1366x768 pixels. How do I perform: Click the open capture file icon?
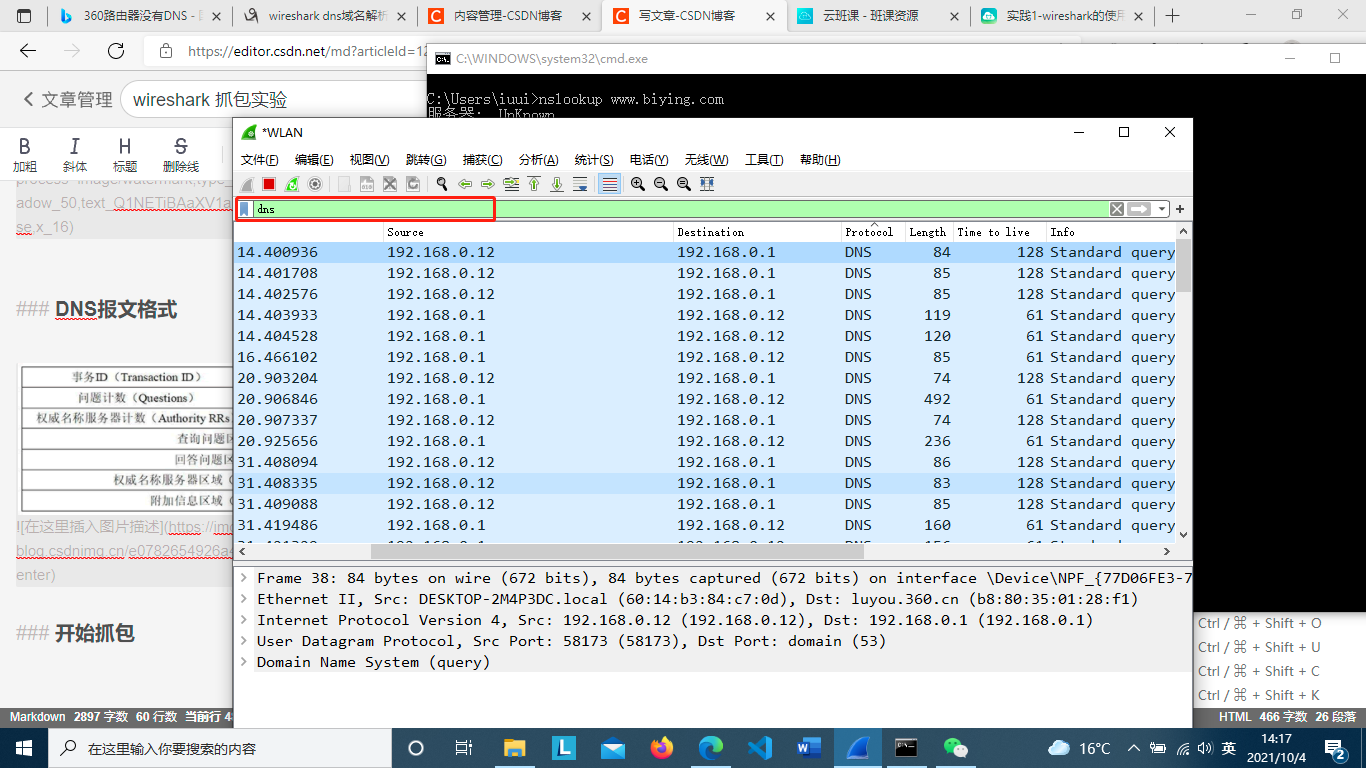344,184
